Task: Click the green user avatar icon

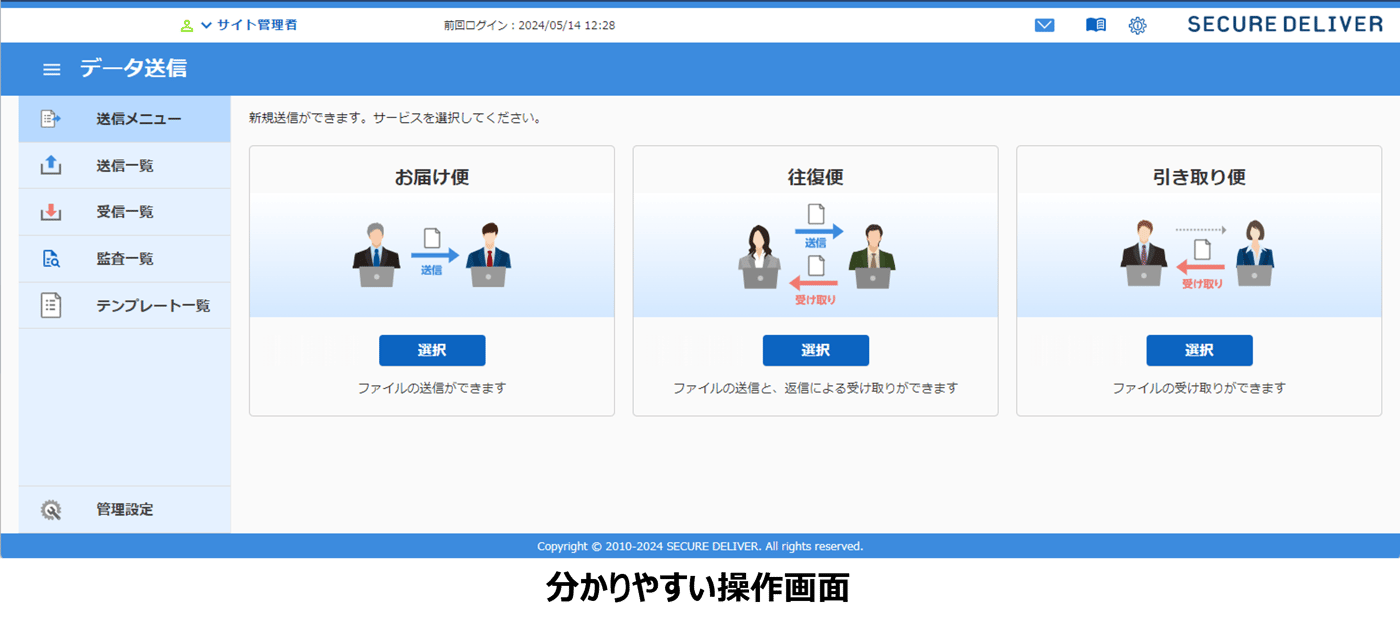Action: [x=187, y=25]
